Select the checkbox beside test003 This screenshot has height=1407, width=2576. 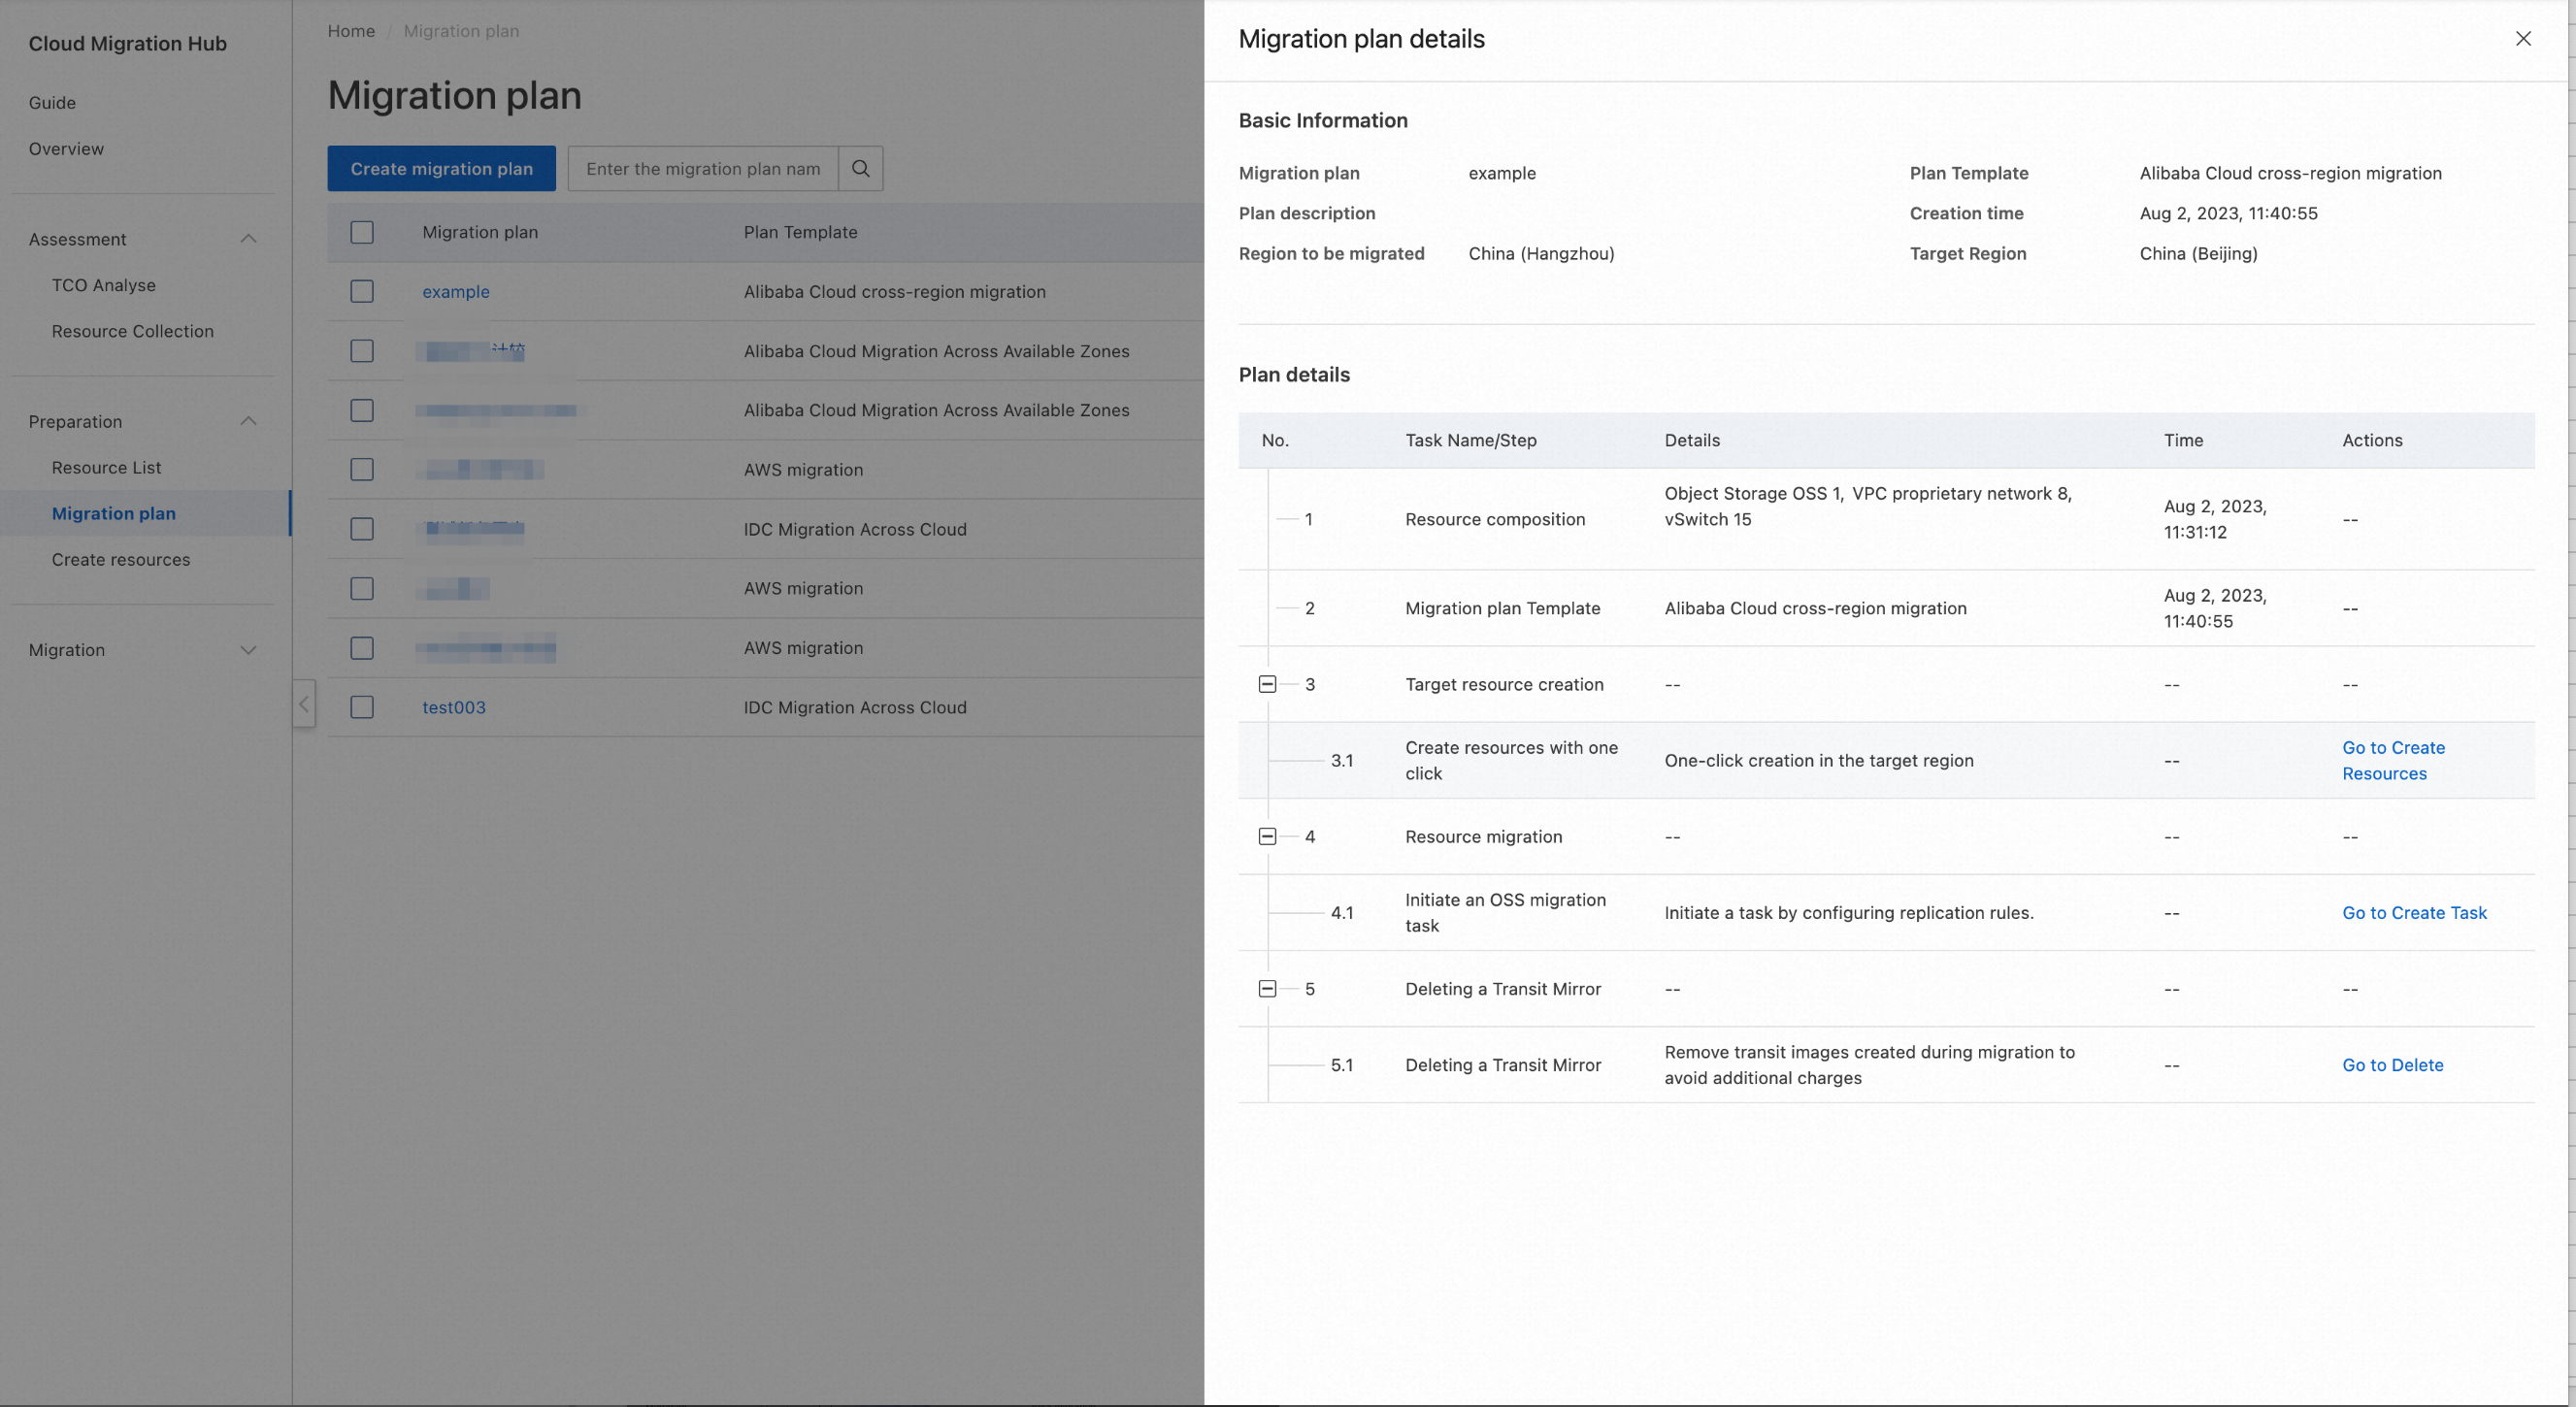(362, 707)
